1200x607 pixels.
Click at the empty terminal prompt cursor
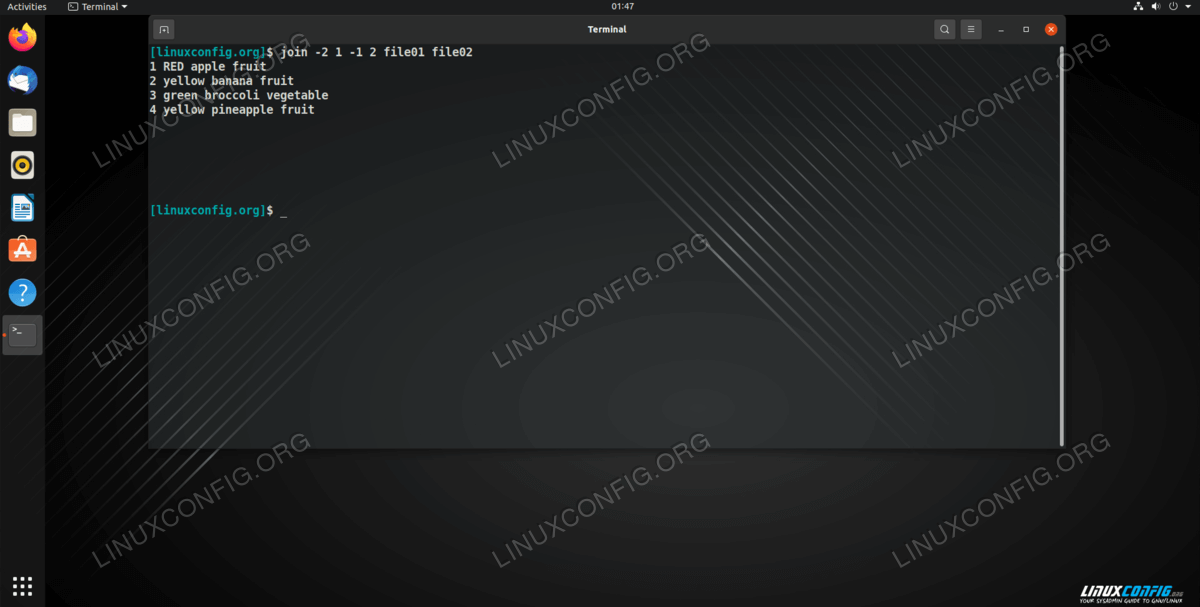[284, 211]
